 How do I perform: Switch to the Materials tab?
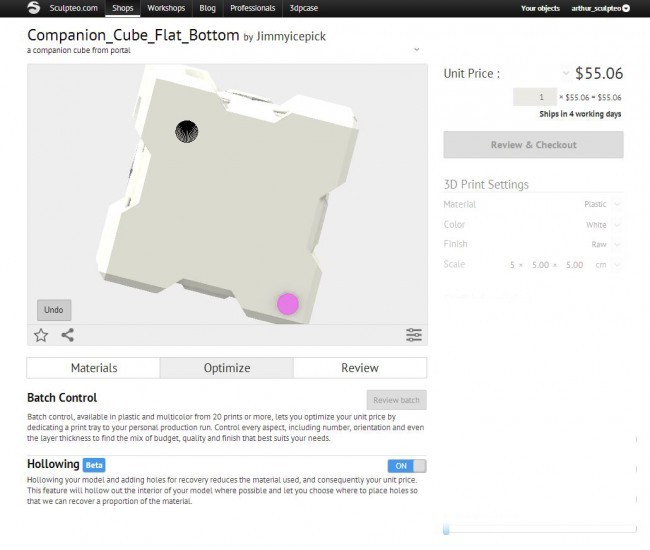(94, 368)
